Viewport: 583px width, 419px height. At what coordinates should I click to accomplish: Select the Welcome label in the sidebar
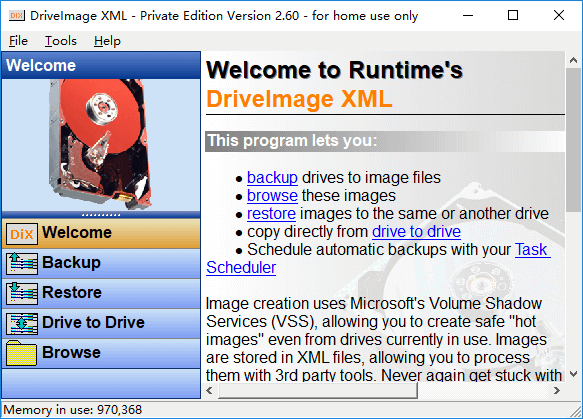pos(77,233)
